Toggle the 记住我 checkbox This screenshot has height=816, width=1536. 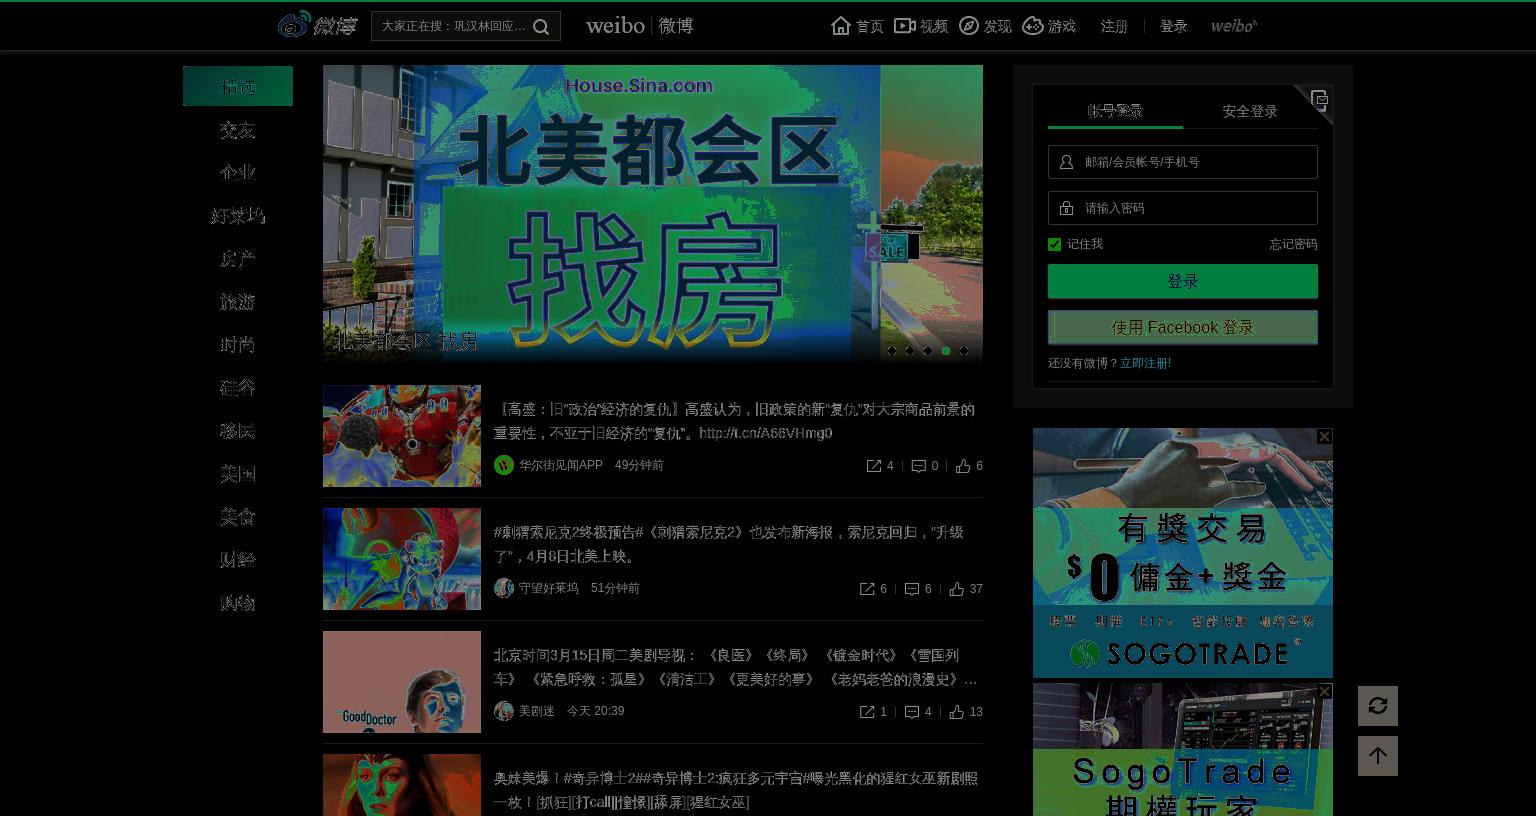tap(1054, 244)
